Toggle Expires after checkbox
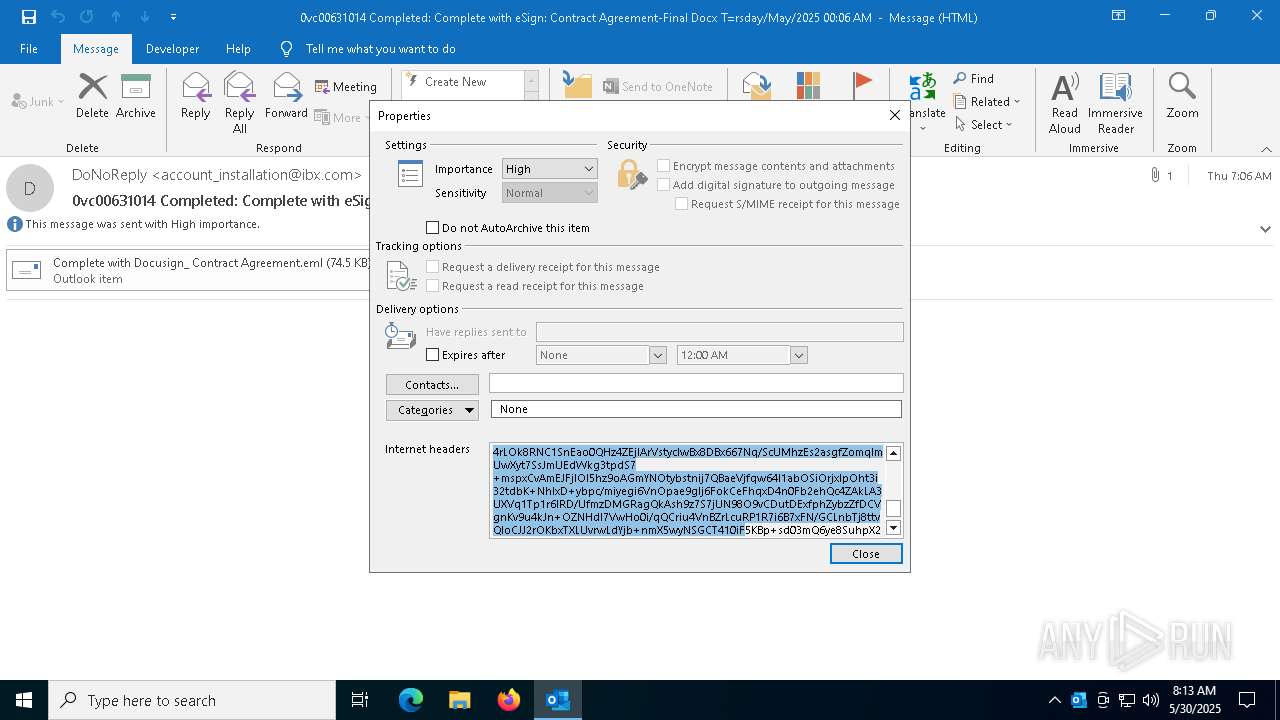The width and height of the screenshot is (1280, 720). 433,355
